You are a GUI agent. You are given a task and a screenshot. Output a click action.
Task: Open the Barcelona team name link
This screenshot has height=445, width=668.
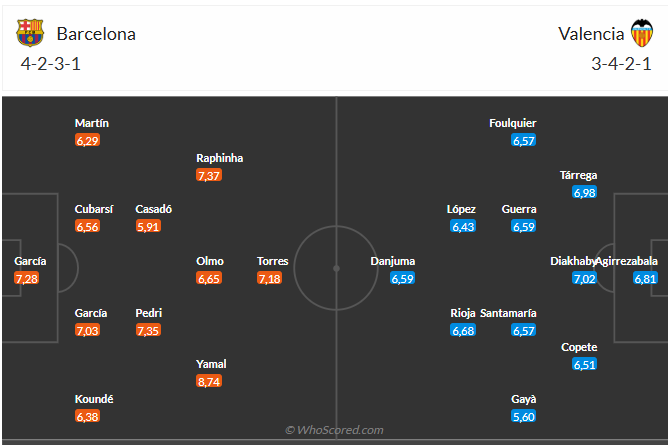coord(96,34)
